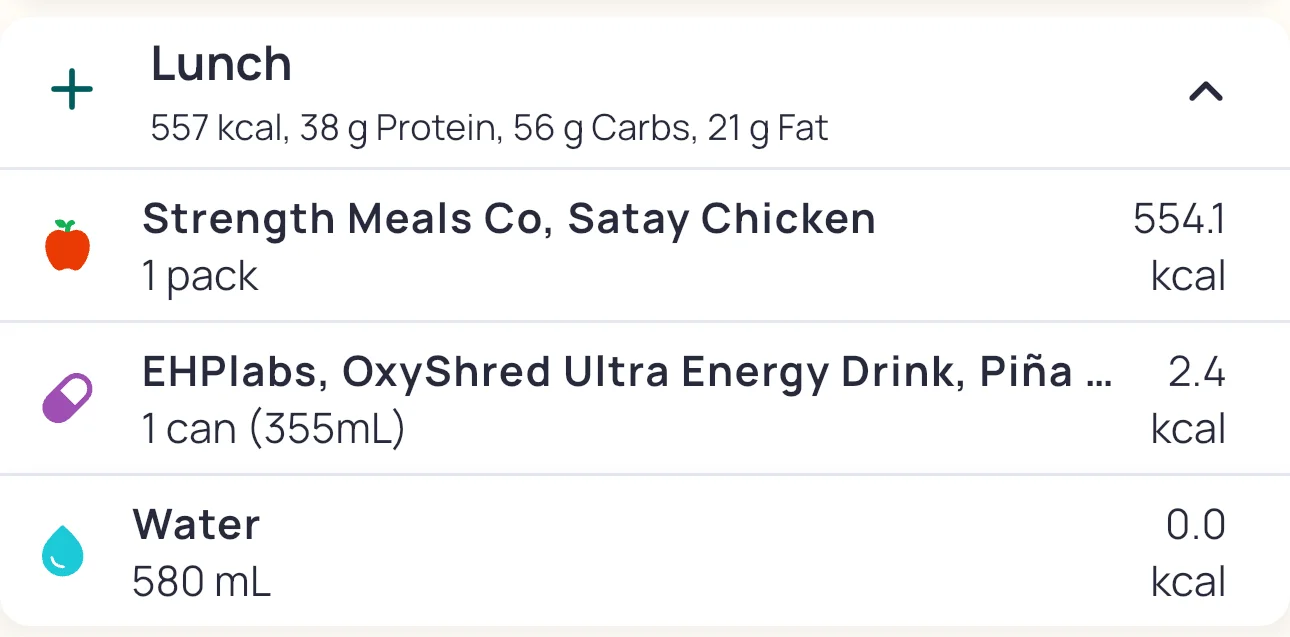Click the 2.4 kcal value

[1190, 399]
